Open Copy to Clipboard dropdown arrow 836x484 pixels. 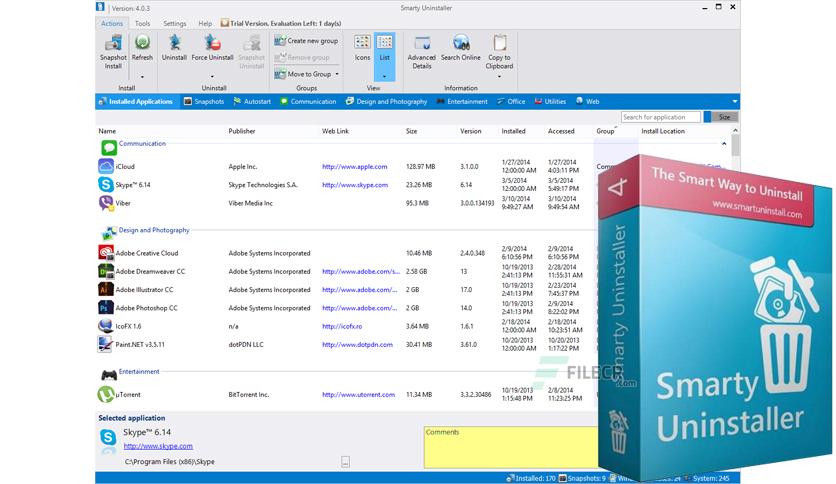pyautogui.click(x=500, y=77)
